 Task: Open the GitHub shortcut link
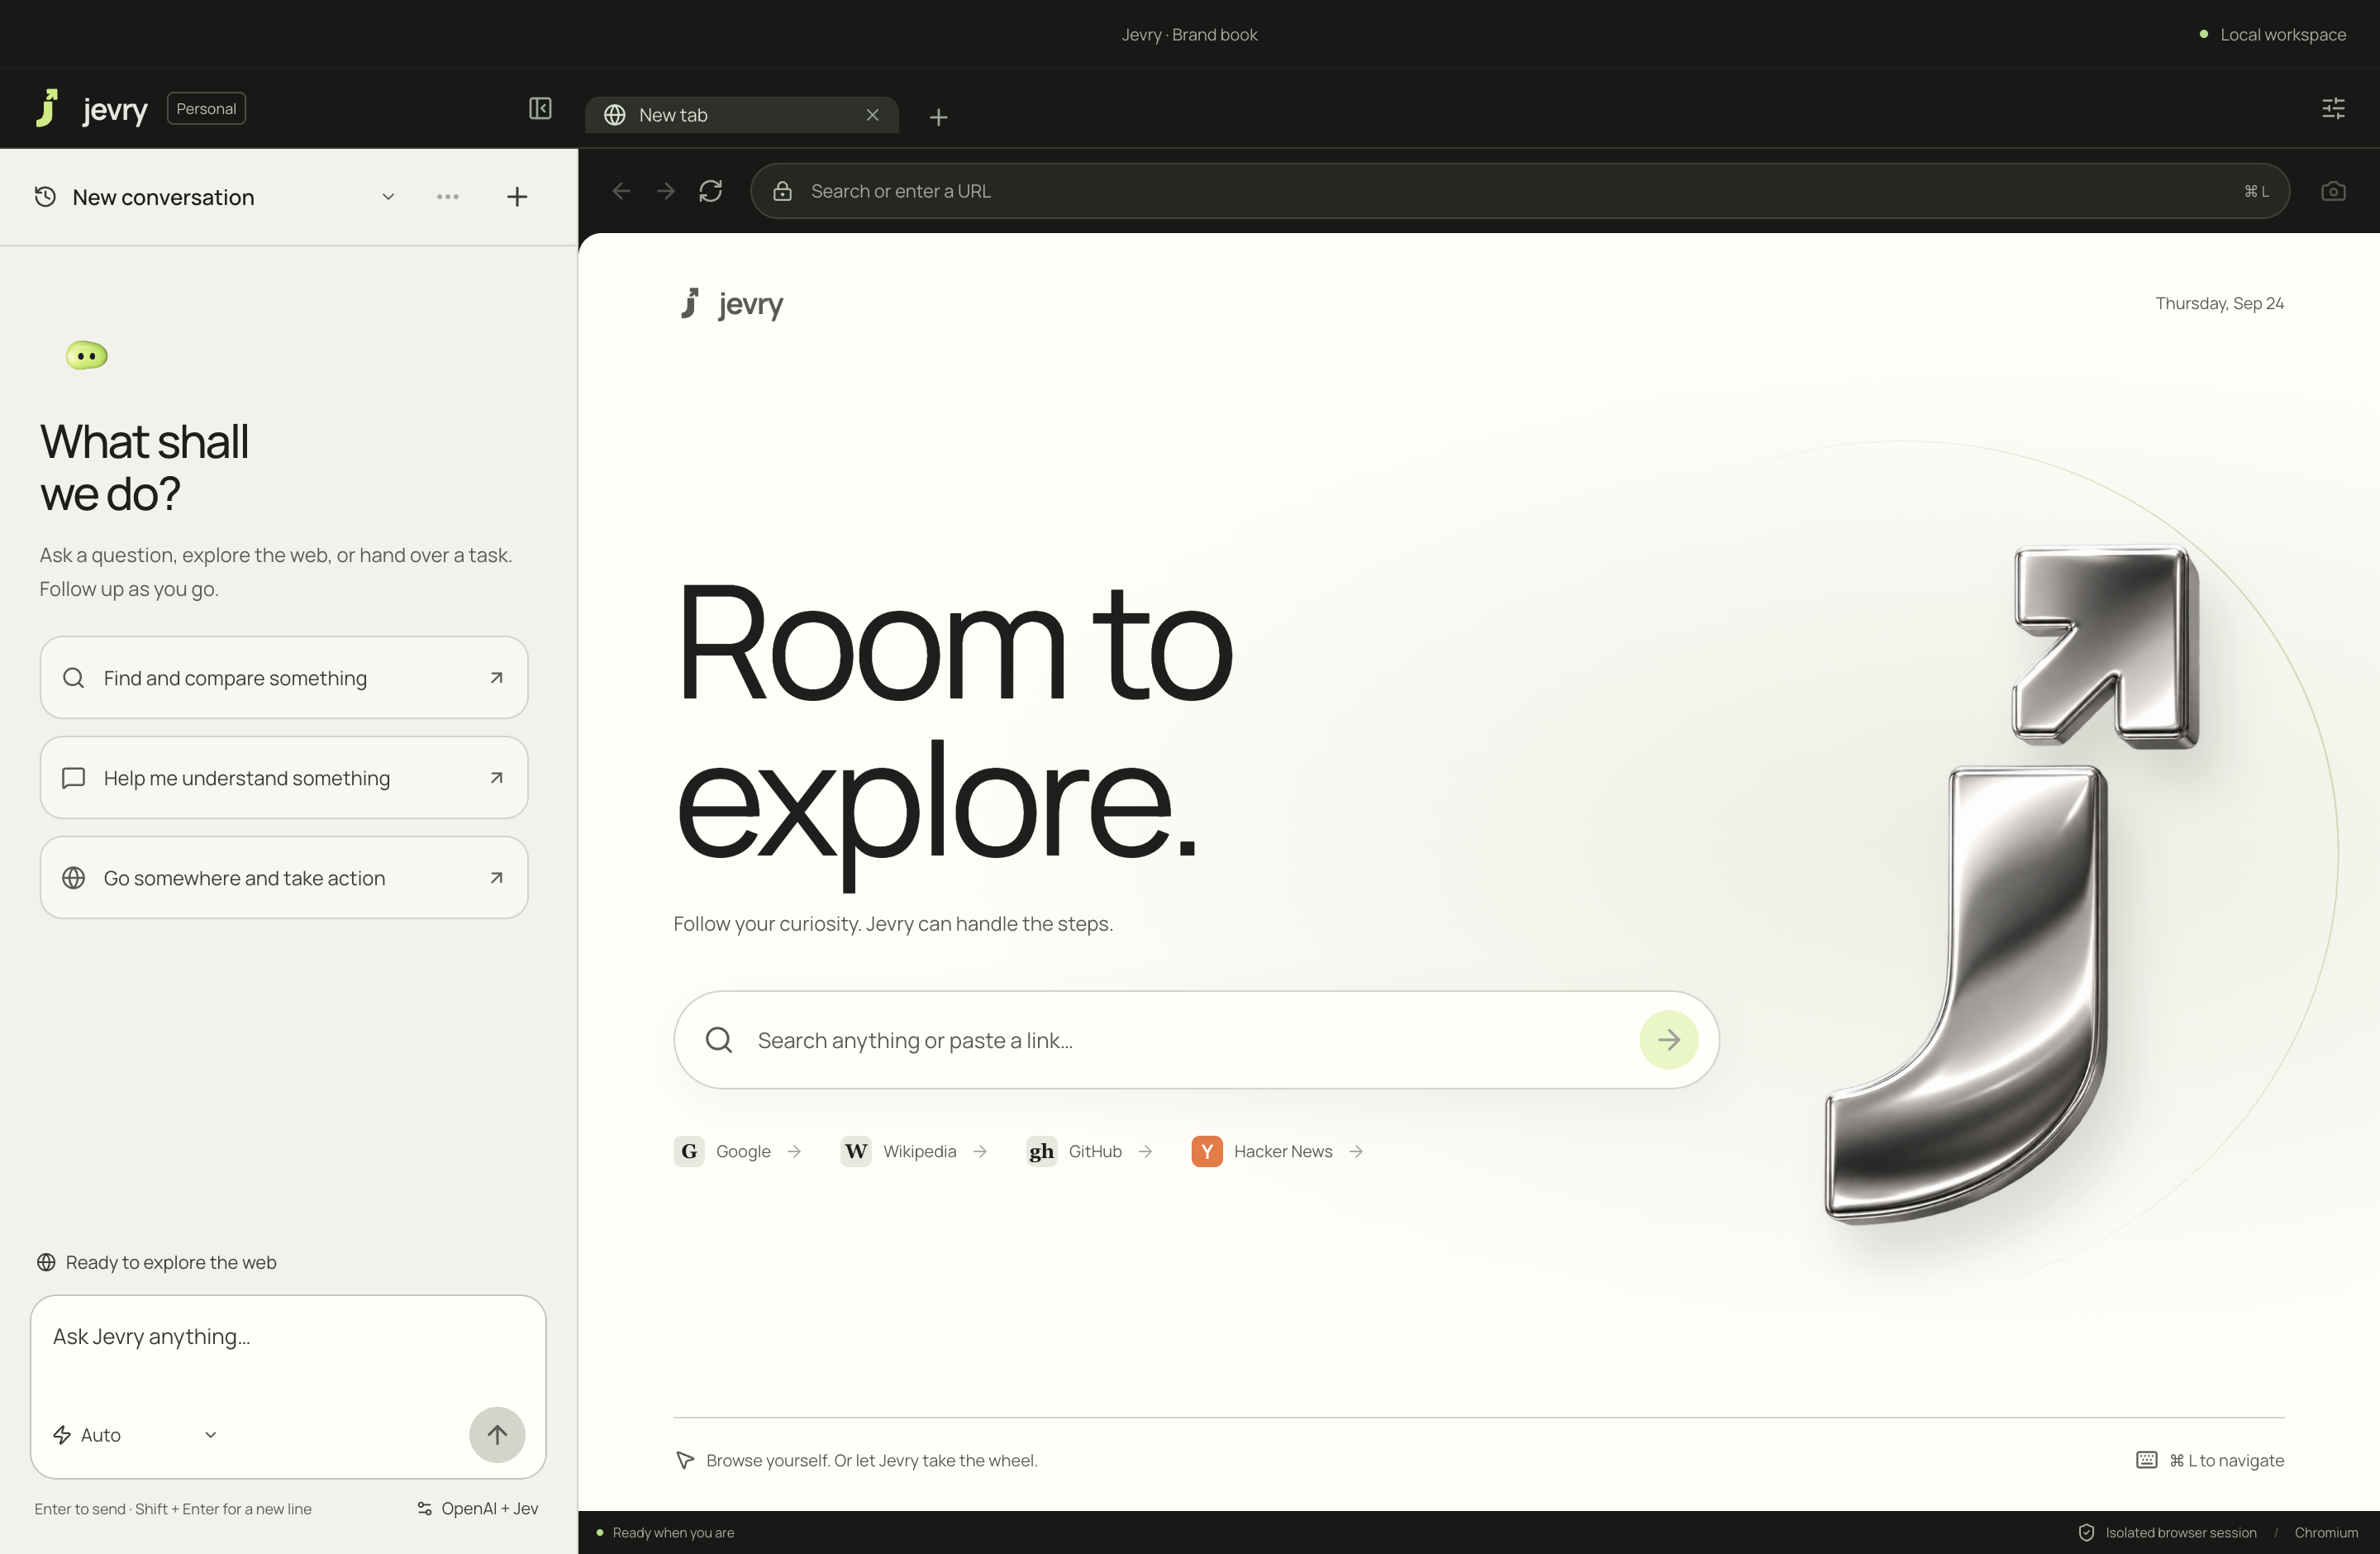tap(1090, 1151)
